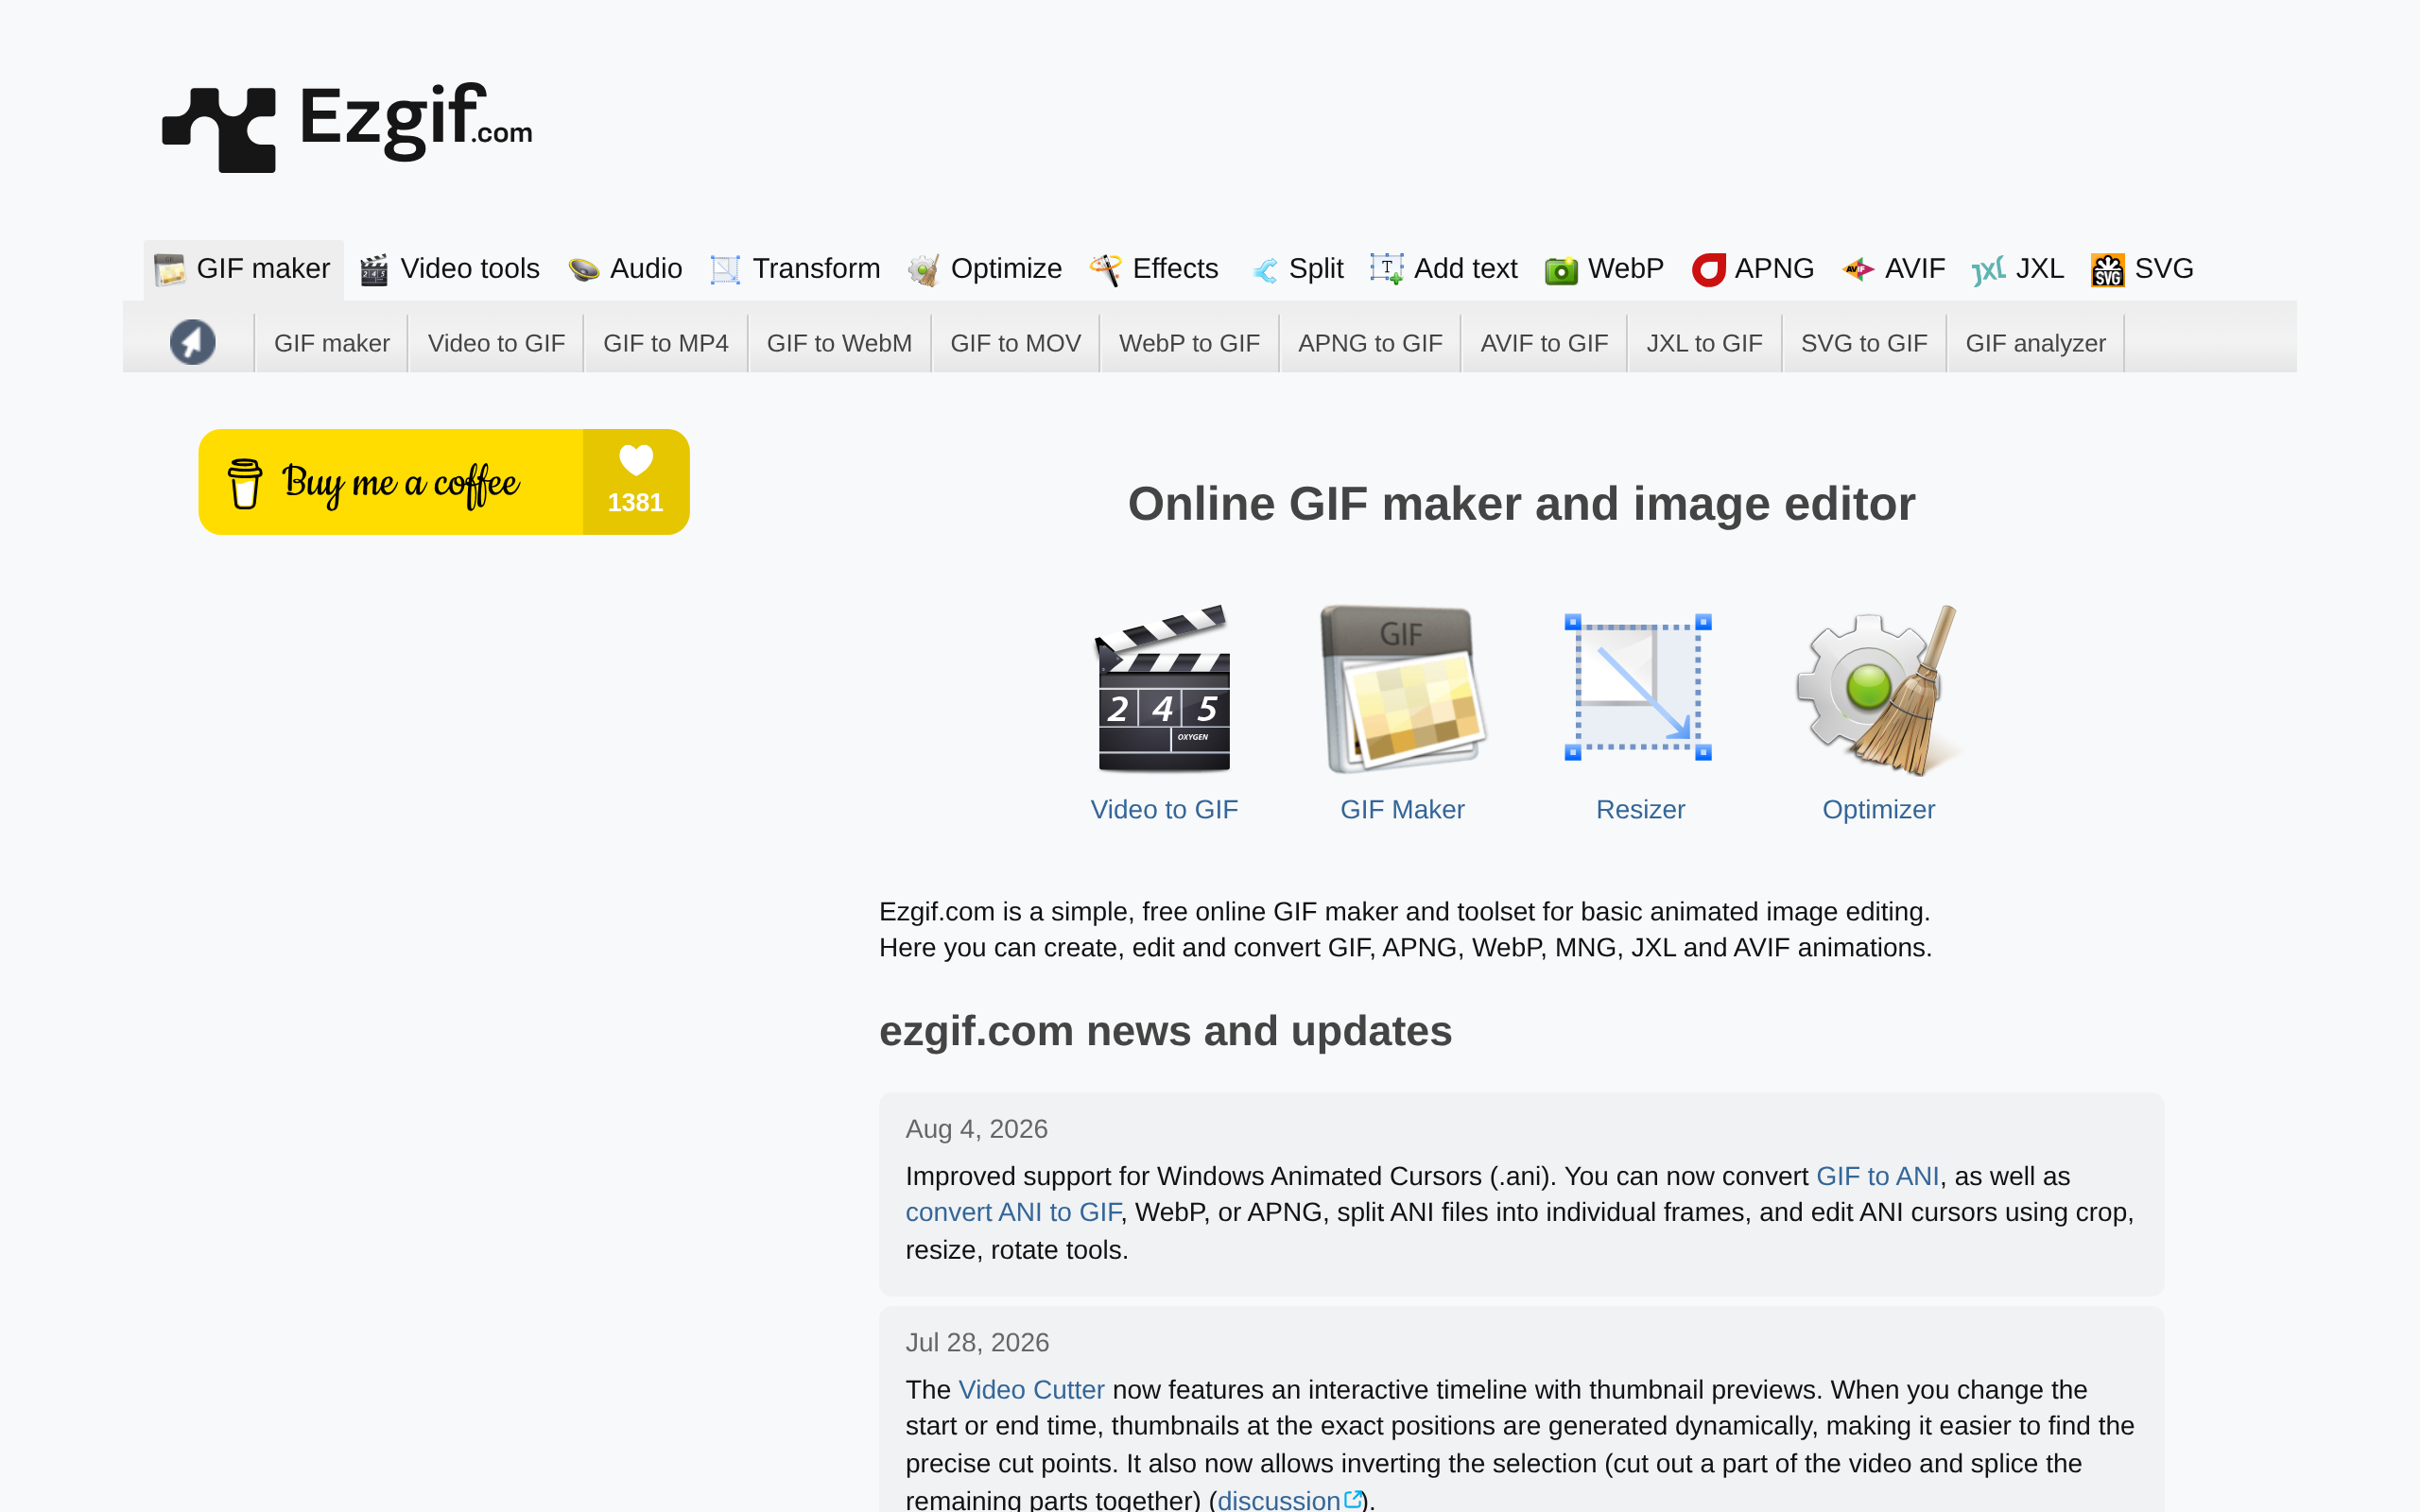This screenshot has width=2420, height=1512.
Task: Click the JXL teal icon
Action: 1988,270
